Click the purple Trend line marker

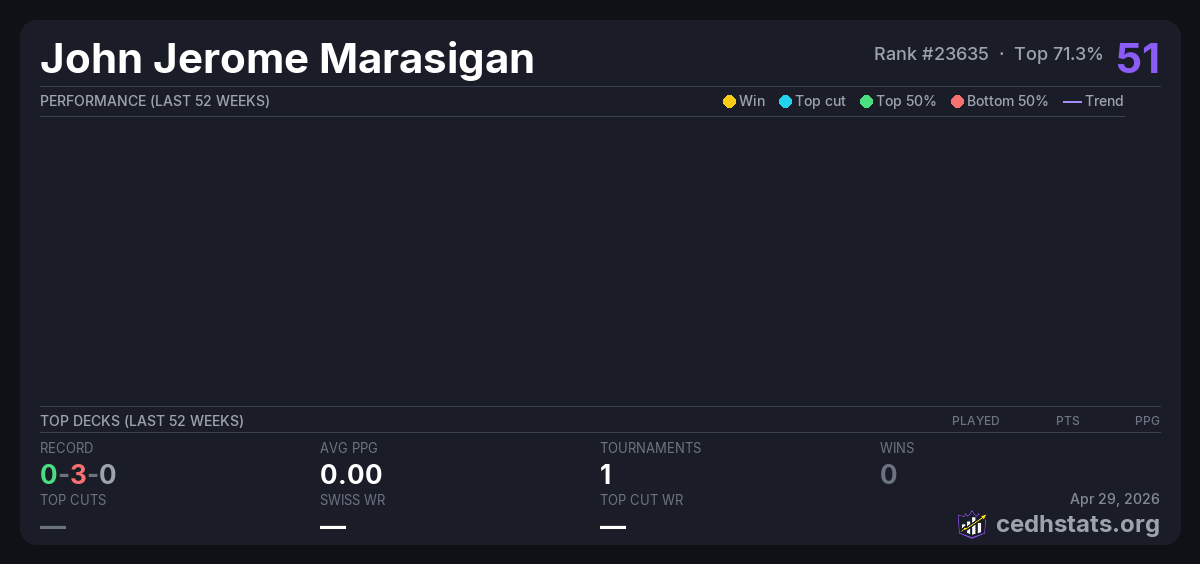click(1072, 101)
